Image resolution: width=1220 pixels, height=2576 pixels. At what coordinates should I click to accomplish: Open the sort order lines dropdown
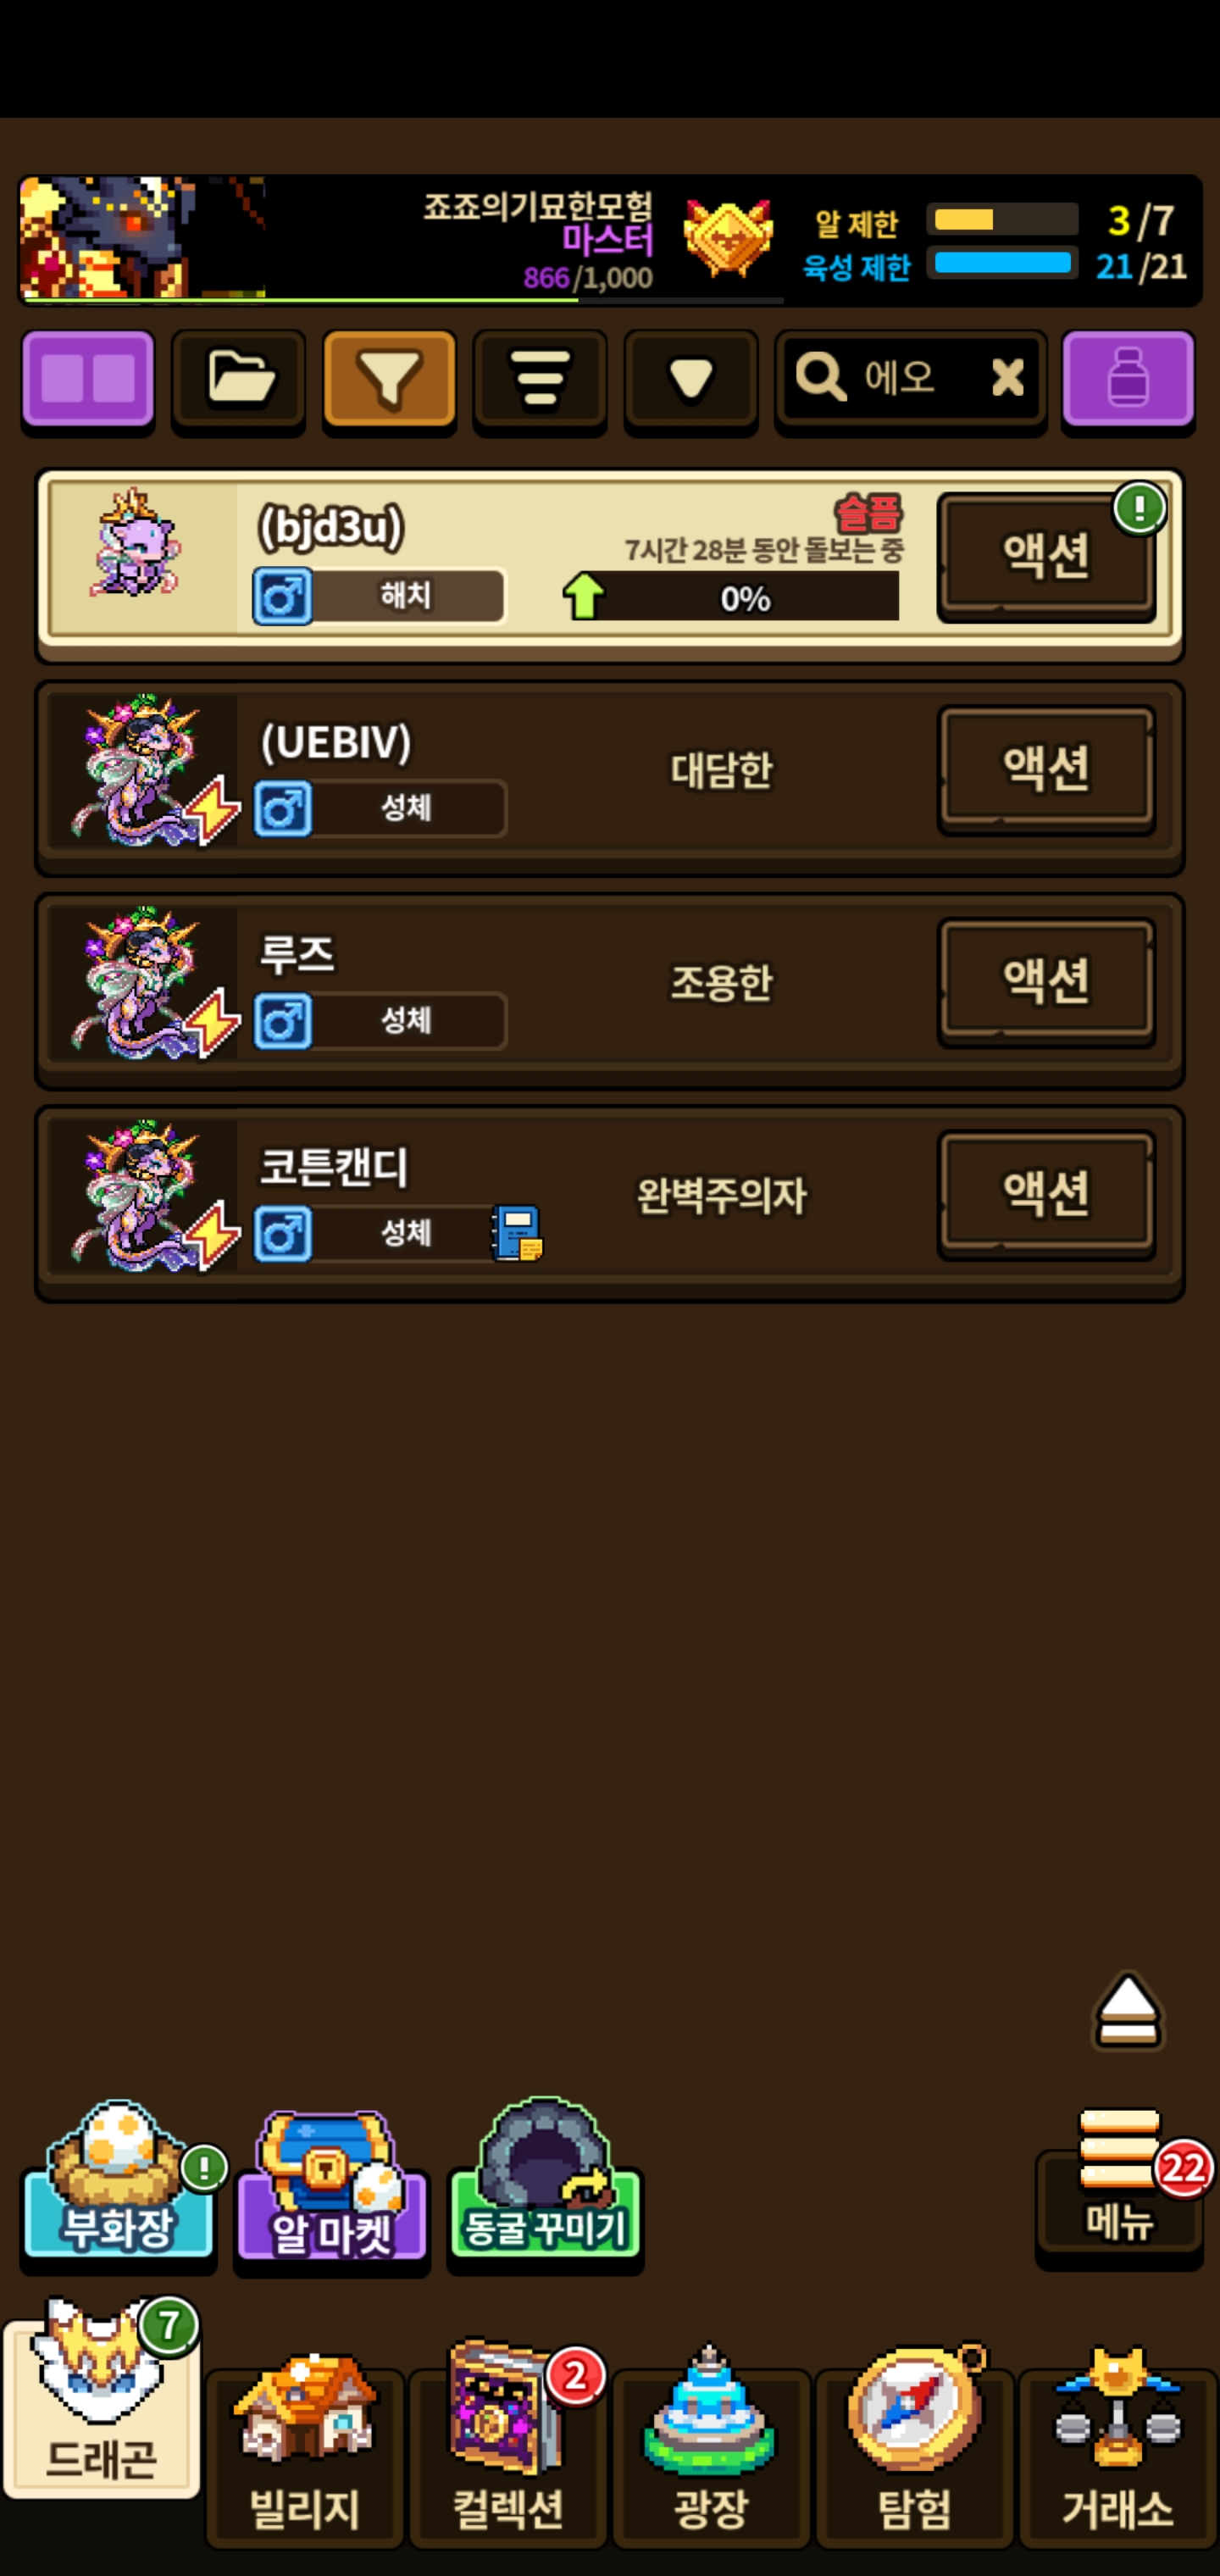[540, 381]
